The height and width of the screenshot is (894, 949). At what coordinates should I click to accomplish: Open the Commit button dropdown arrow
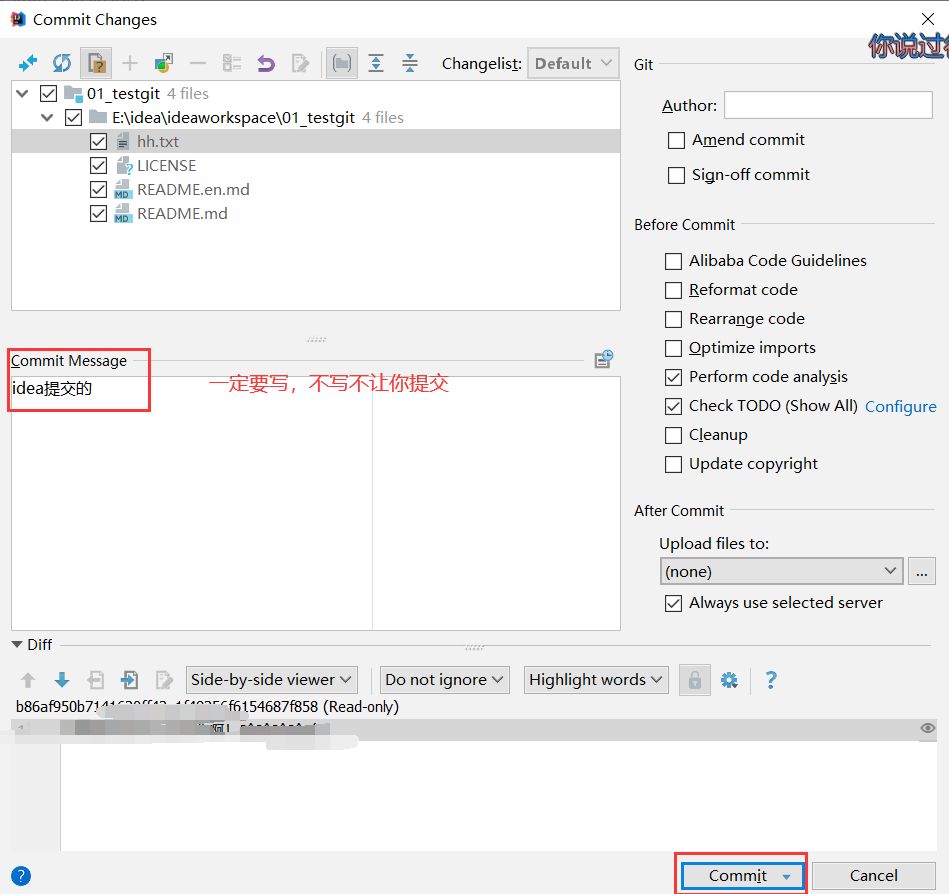[786, 876]
